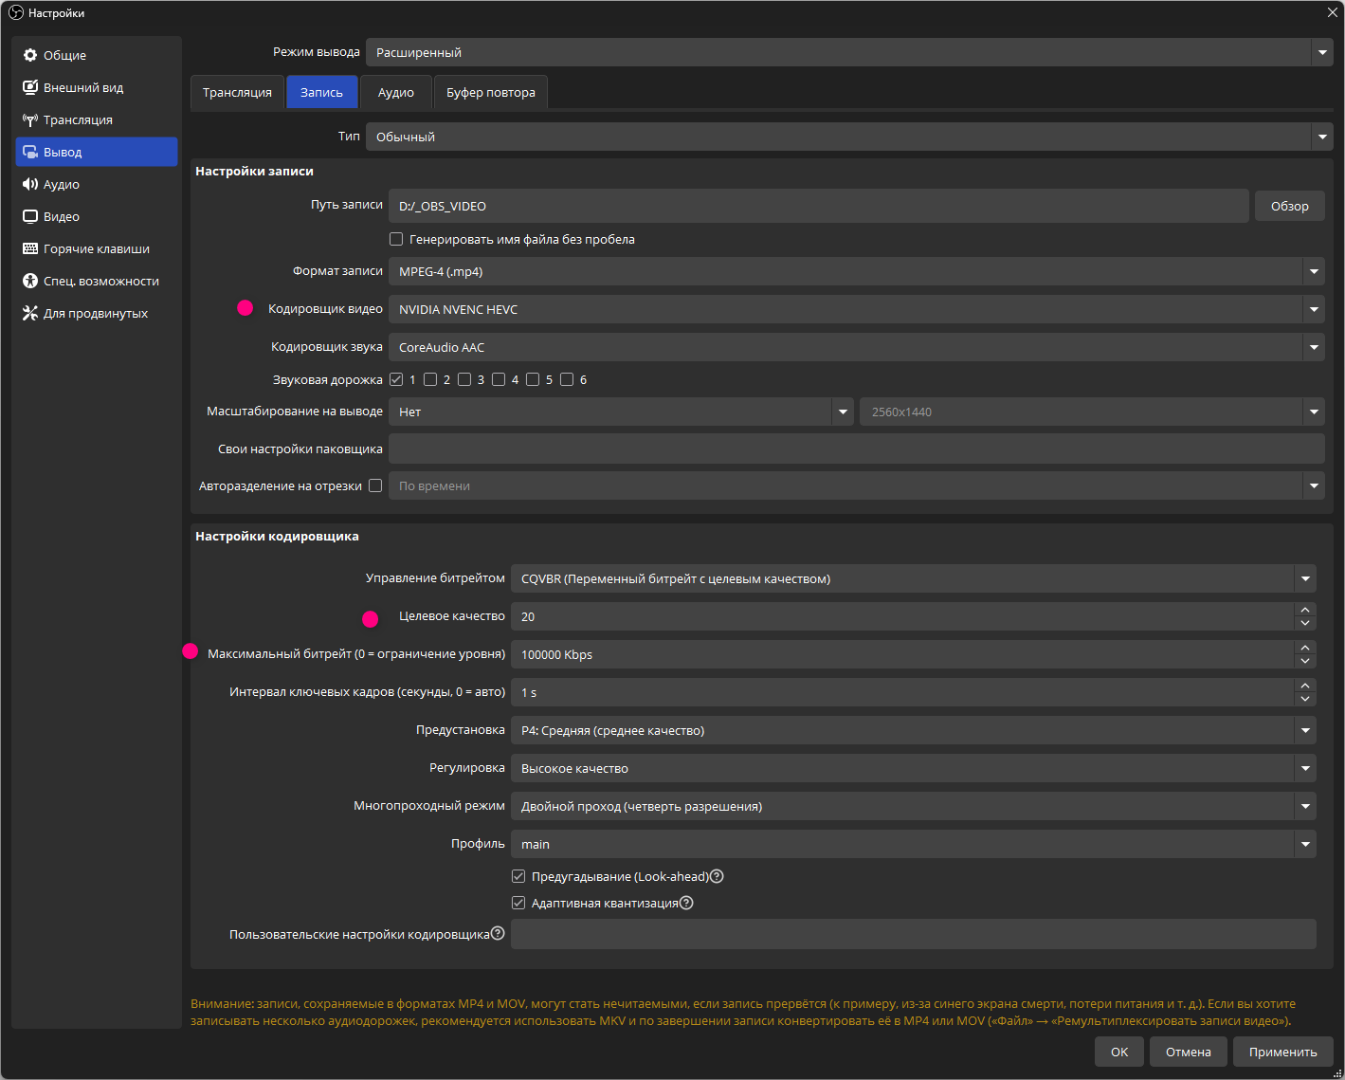1345x1080 pixels.
Task: Open Общие settings via gear icon
Action: pyautogui.click(x=30, y=55)
